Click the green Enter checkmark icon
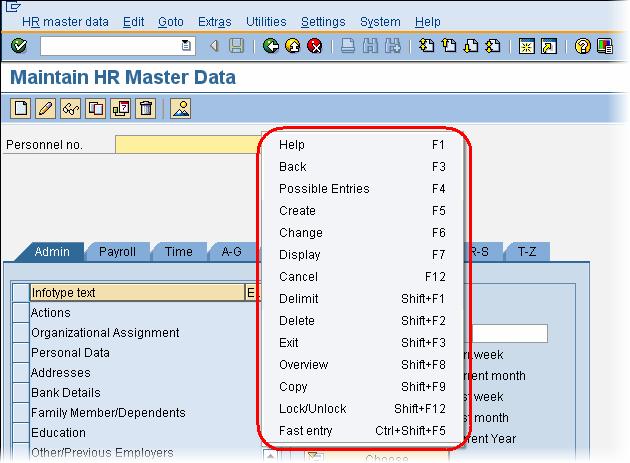The height and width of the screenshot is (463, 630). point(18,46)
